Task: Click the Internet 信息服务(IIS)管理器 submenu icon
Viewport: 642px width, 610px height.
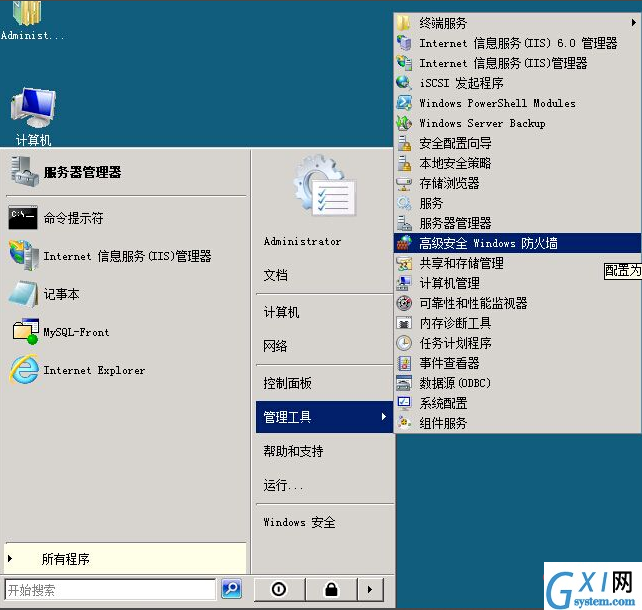Action: point(404,63)
